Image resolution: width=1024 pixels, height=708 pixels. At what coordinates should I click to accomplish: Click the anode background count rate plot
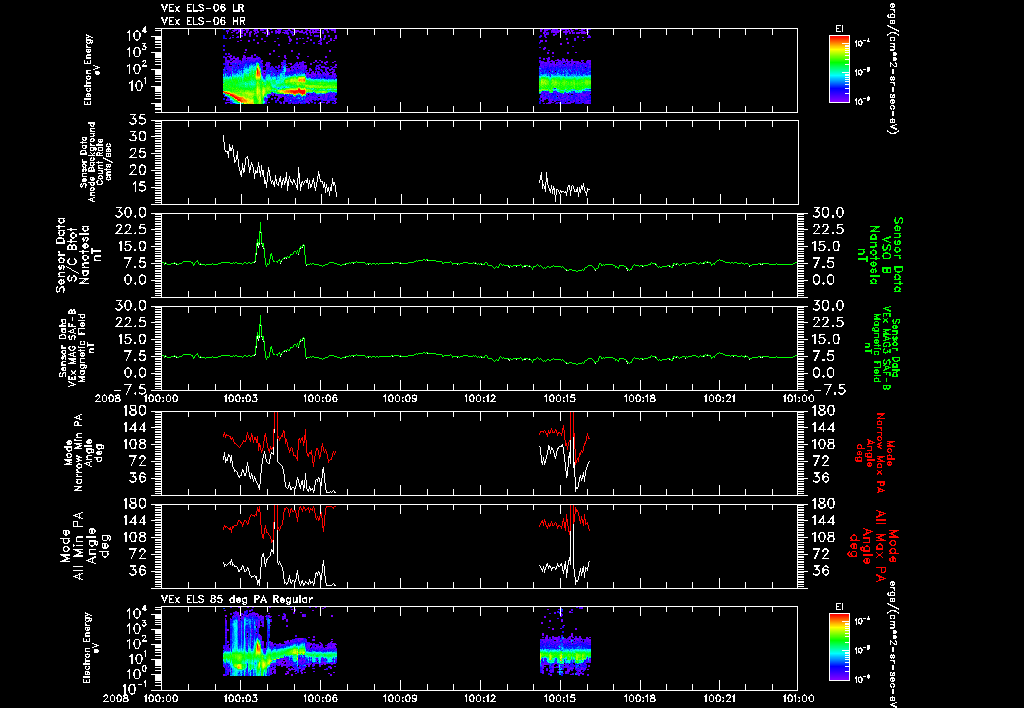point(479,162)
